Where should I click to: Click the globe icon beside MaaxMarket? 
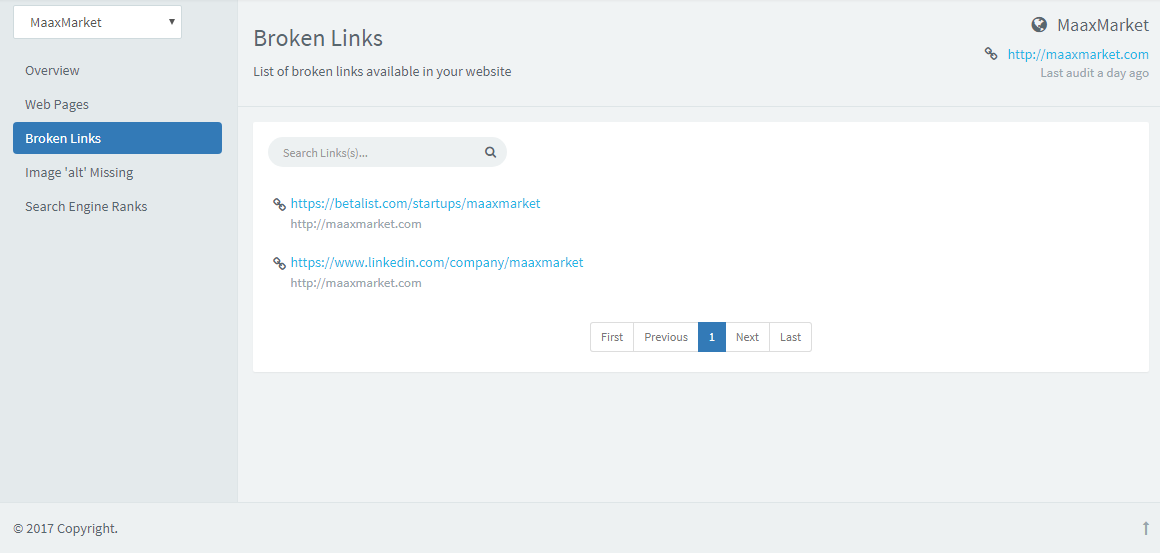1039,25
